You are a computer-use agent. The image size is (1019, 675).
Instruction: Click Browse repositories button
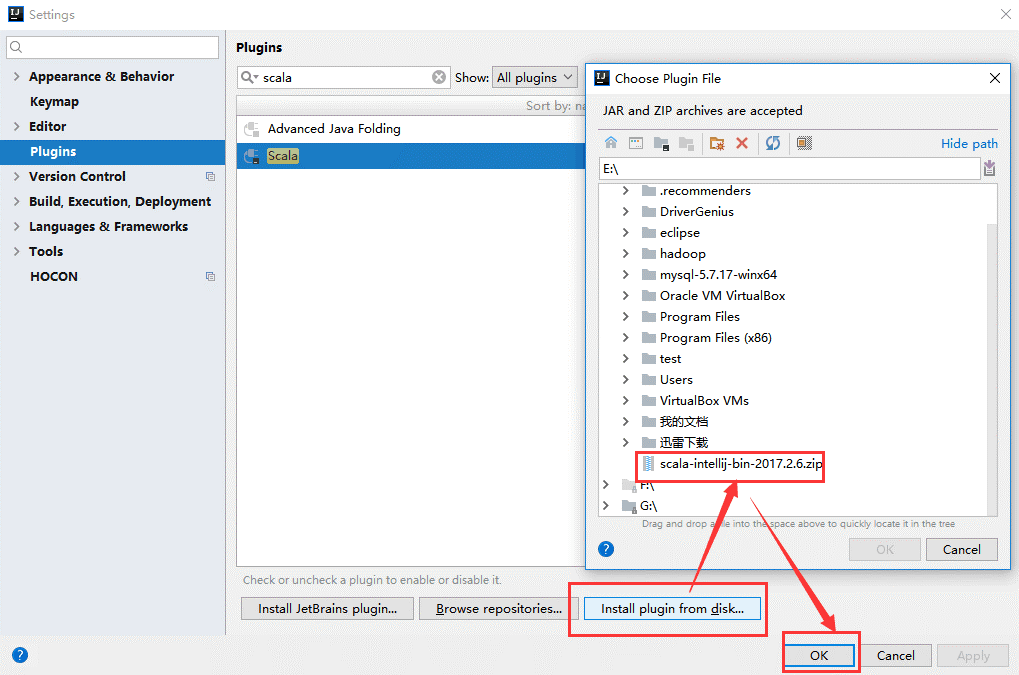tap(498, 609)
